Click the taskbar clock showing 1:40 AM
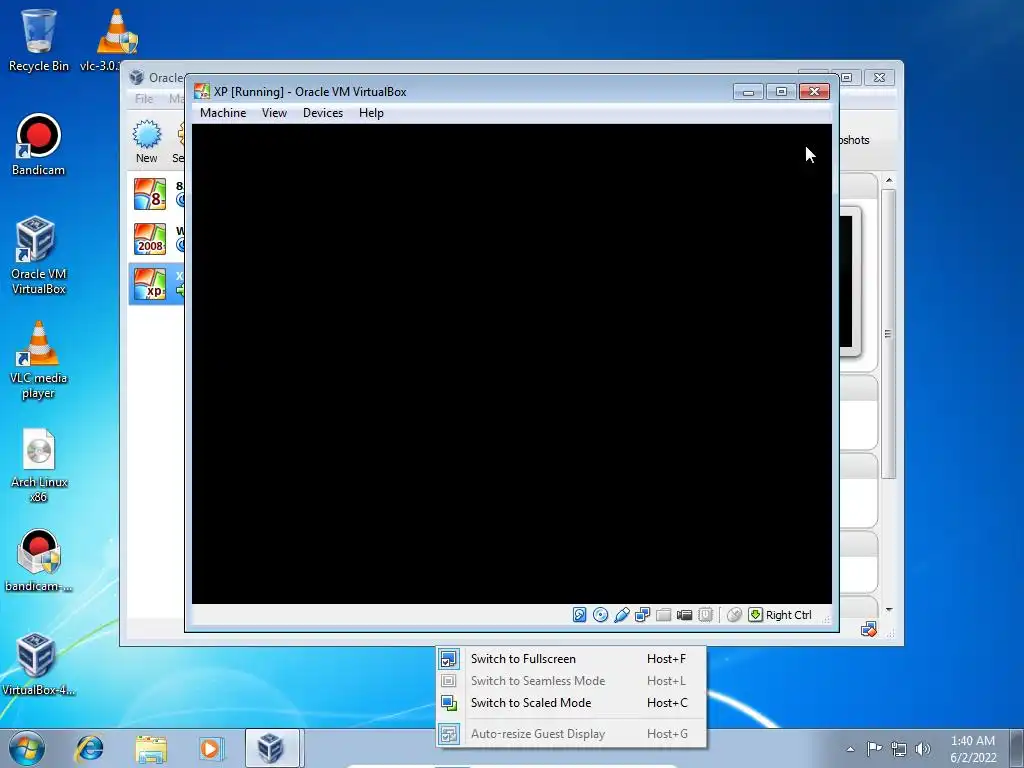This screenshot has width=1024, height=768. [972, 749]
